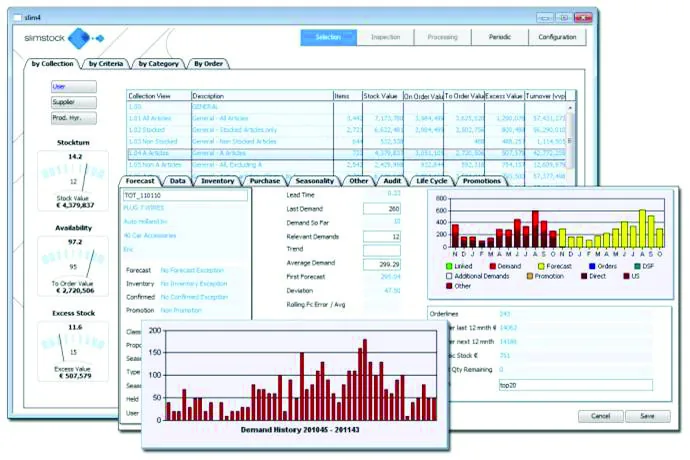Click the Average Demand field showing 299.29
This screenshot has height=460, width=690.
tap(382, 265)
